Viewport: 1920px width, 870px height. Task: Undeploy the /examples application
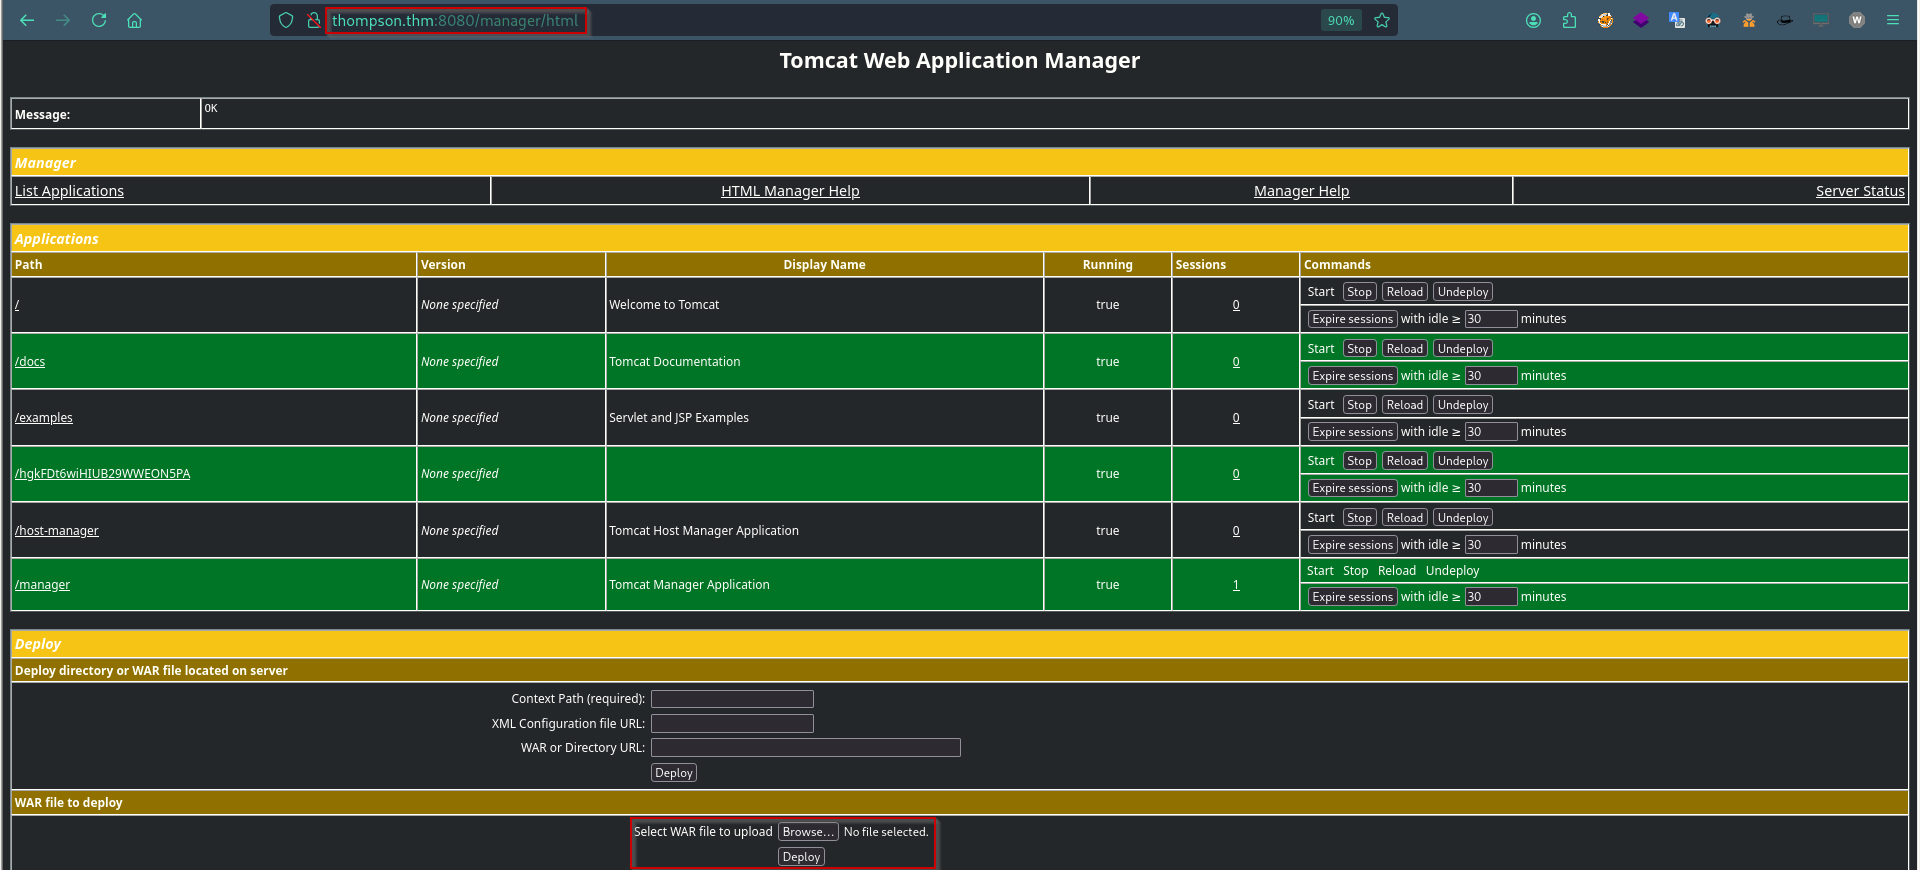click(1463, 405)
